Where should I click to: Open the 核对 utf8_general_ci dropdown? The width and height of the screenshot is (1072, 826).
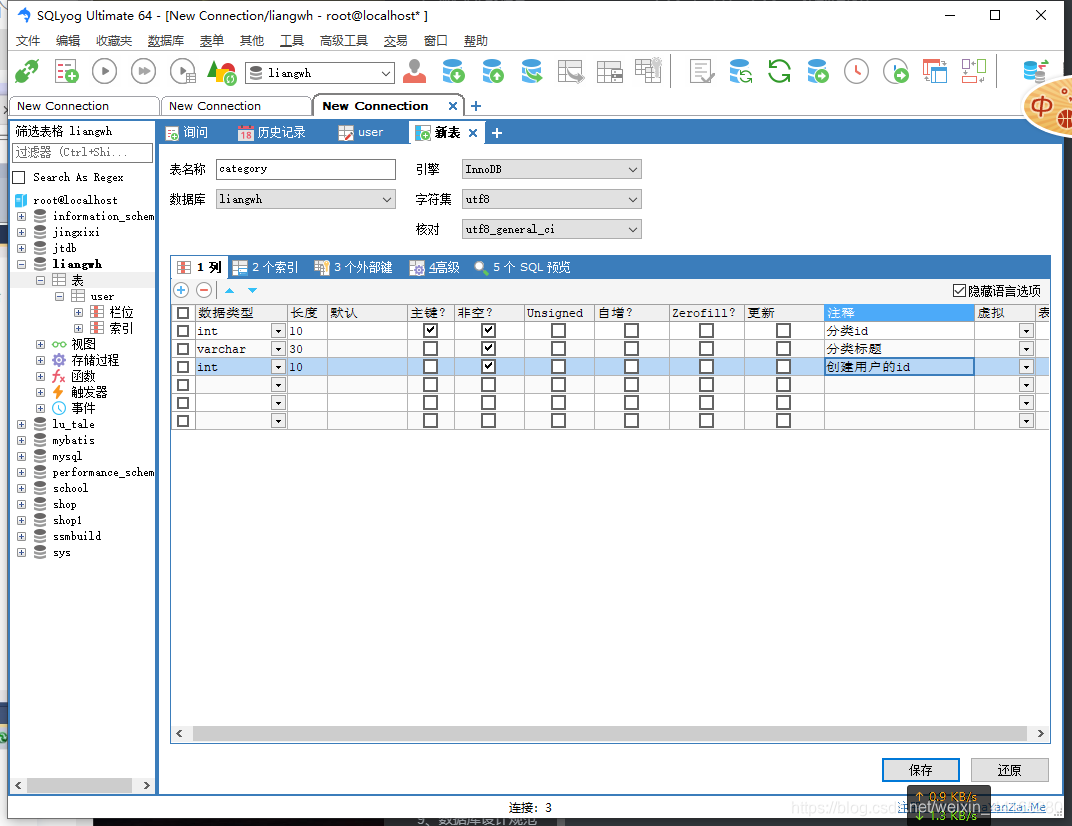[x=552, y=229]
